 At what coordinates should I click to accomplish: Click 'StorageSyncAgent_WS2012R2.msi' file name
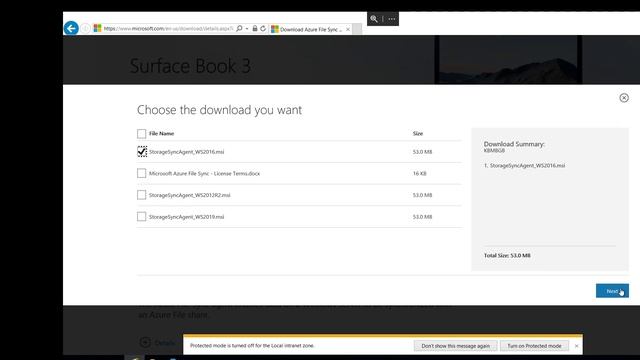(189, 195)
